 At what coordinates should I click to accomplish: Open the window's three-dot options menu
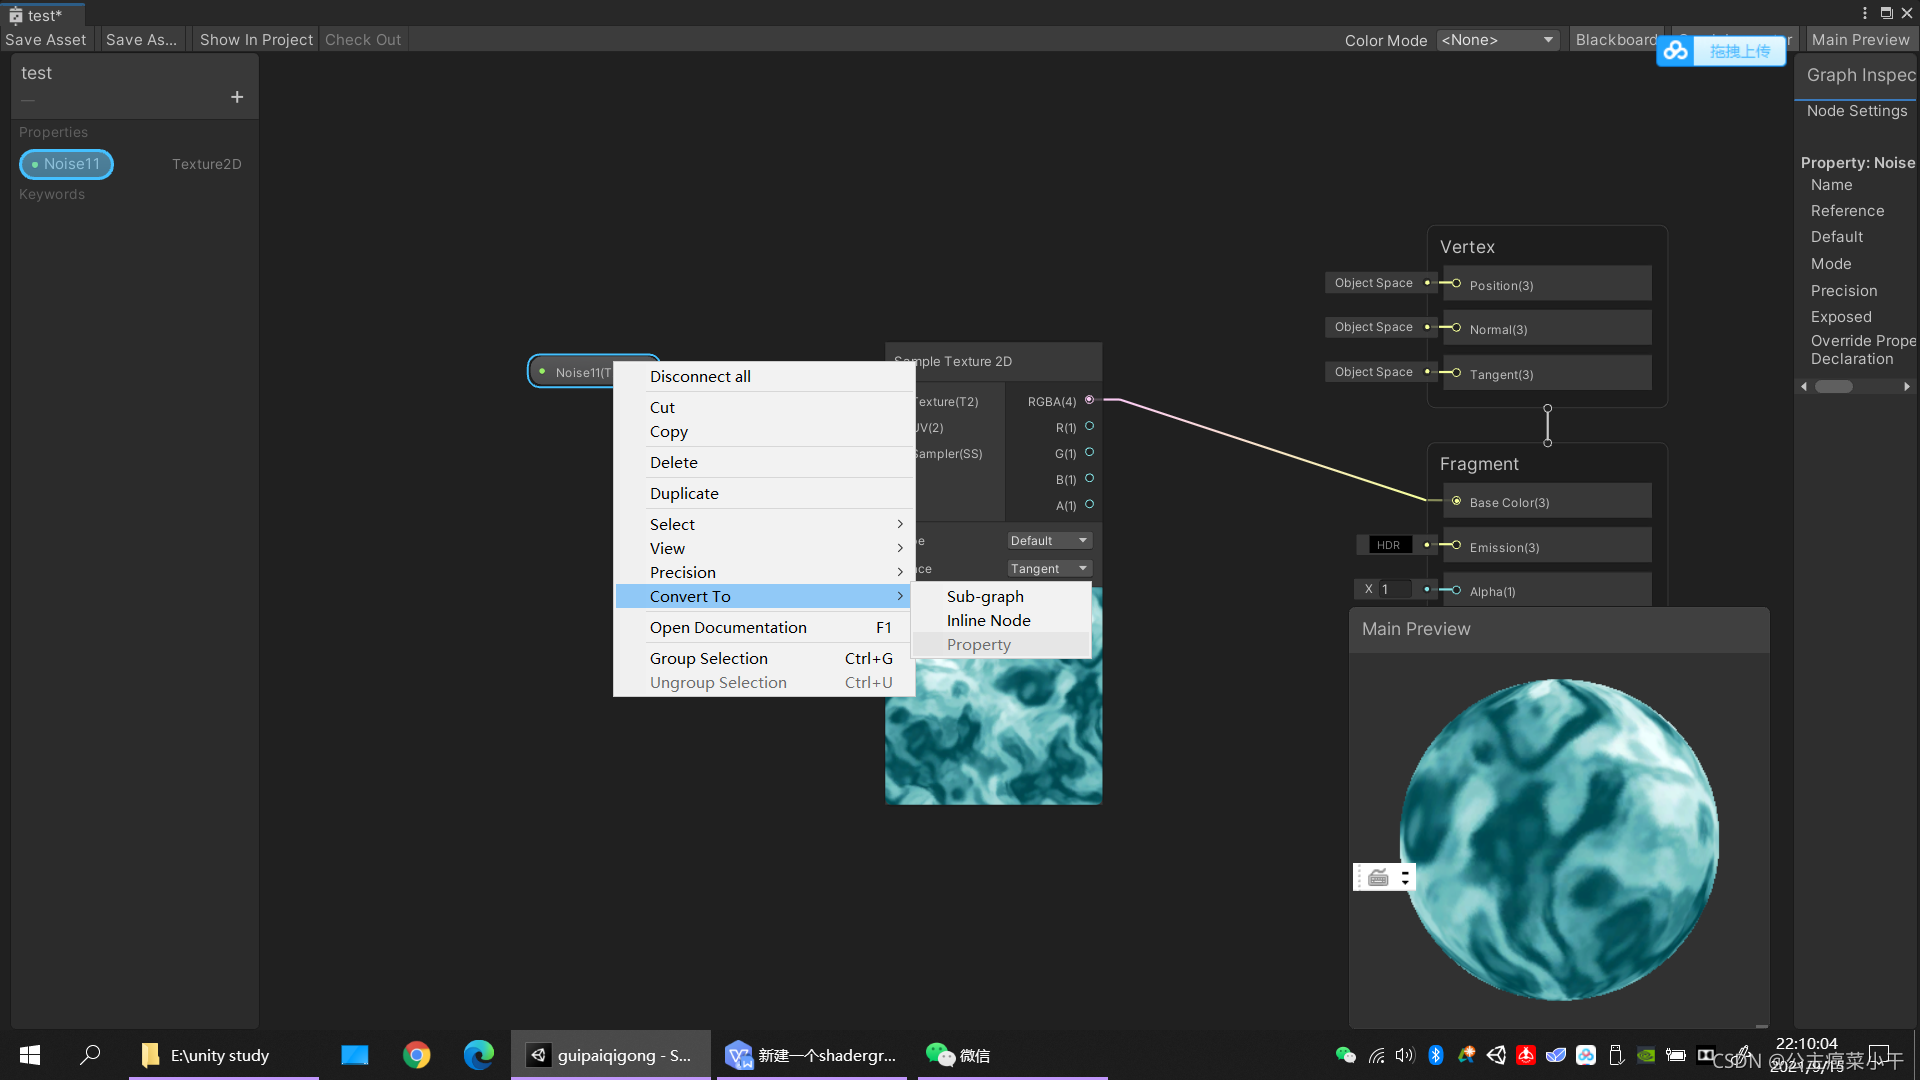(1865, 13)
